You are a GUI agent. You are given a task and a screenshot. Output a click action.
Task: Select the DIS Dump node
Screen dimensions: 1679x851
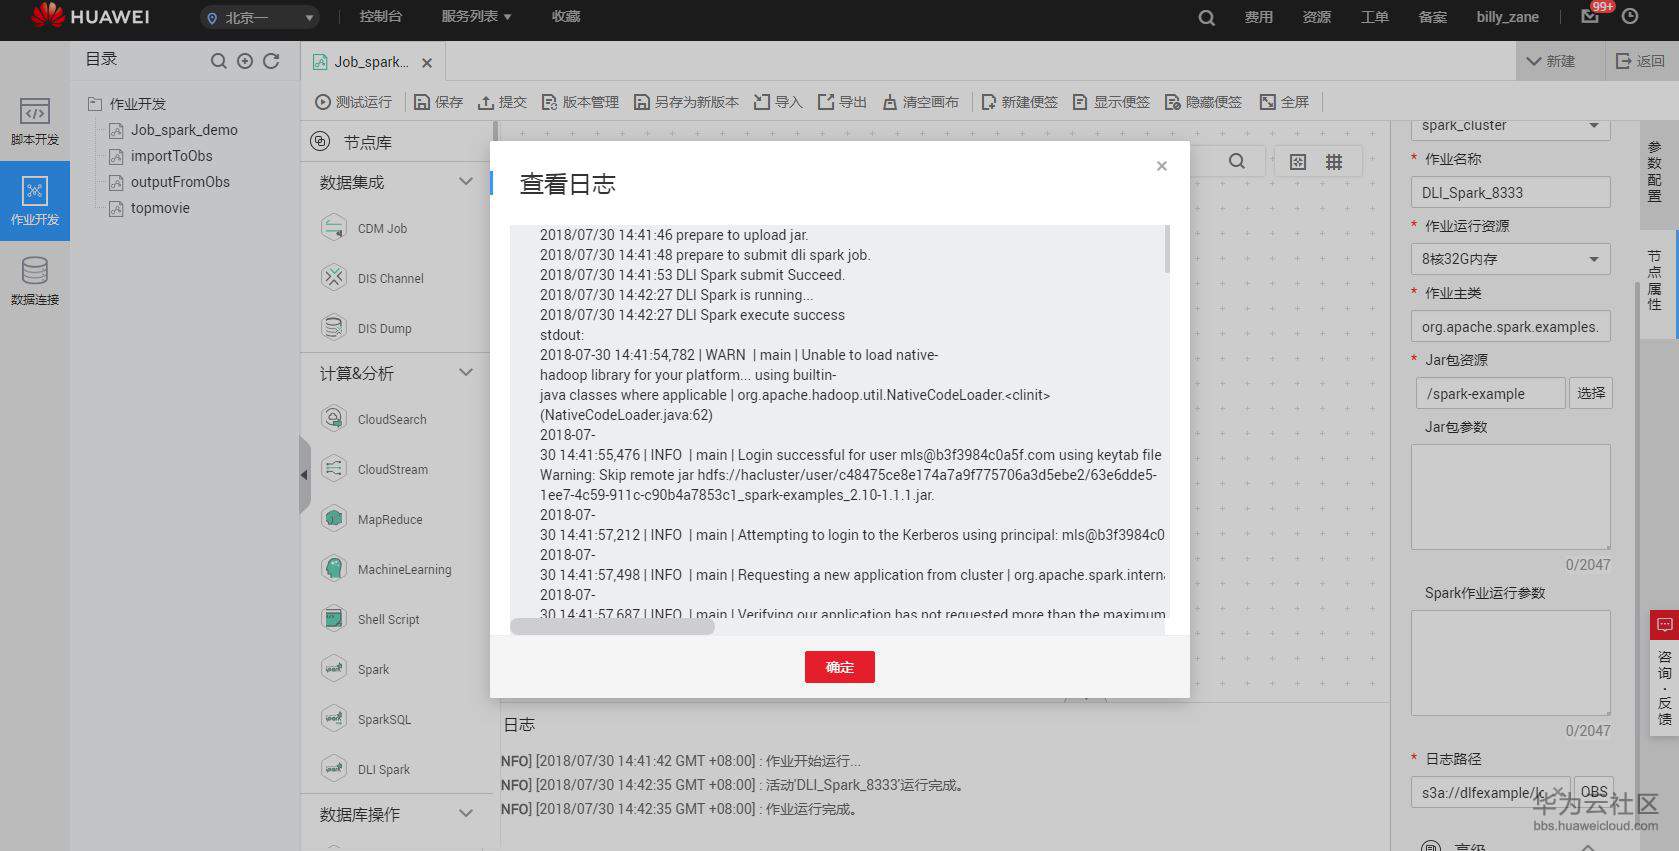(x=367, y=328)
